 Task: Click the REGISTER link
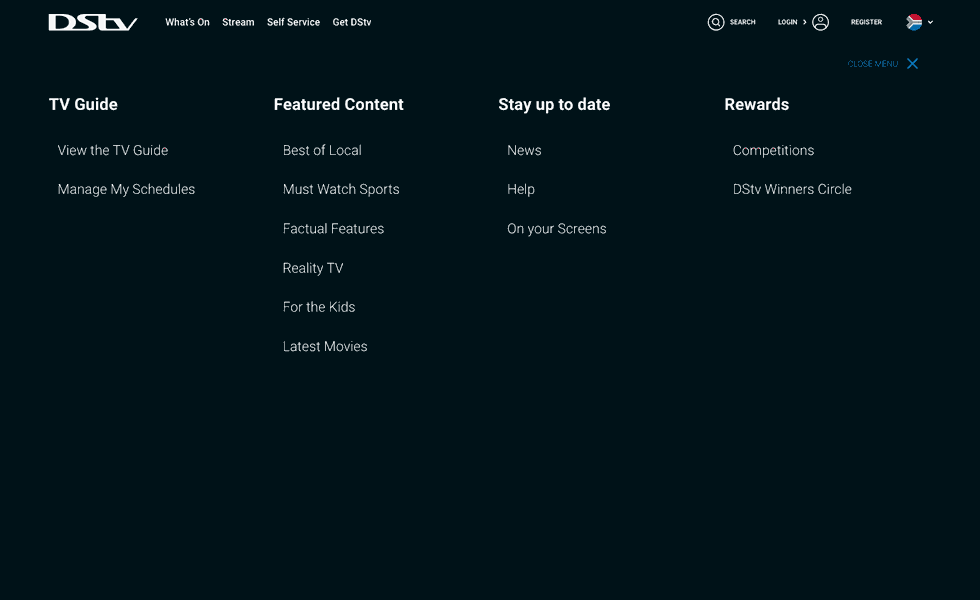(x=866, y=21)
